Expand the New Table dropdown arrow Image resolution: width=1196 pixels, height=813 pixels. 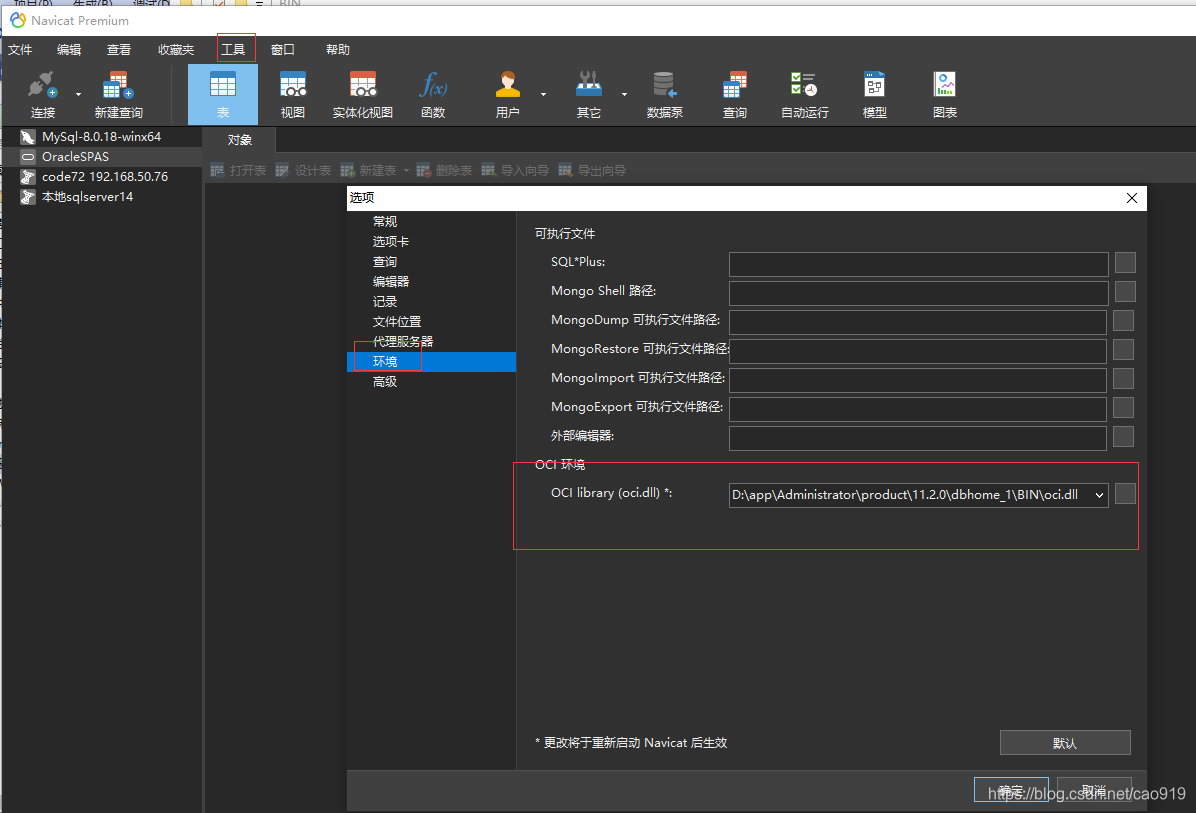406,171
